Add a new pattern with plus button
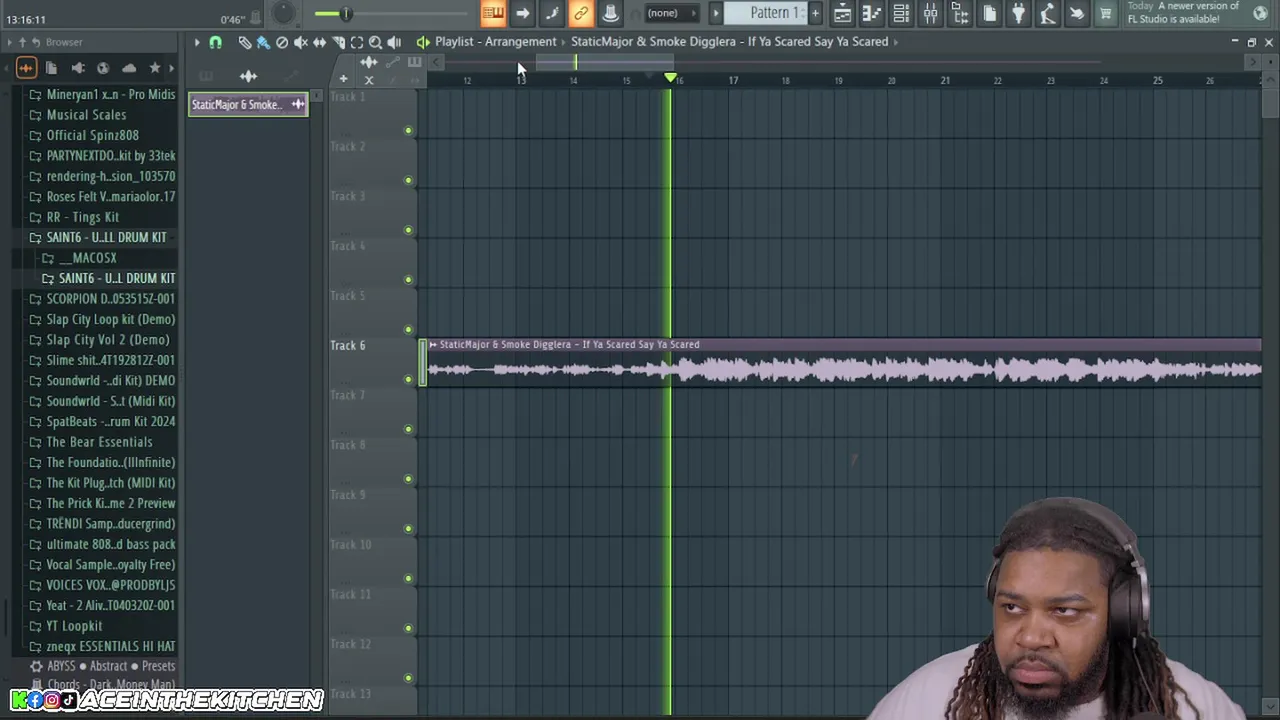The height and width of the screenshot is (720, 1280). point(815,13)
